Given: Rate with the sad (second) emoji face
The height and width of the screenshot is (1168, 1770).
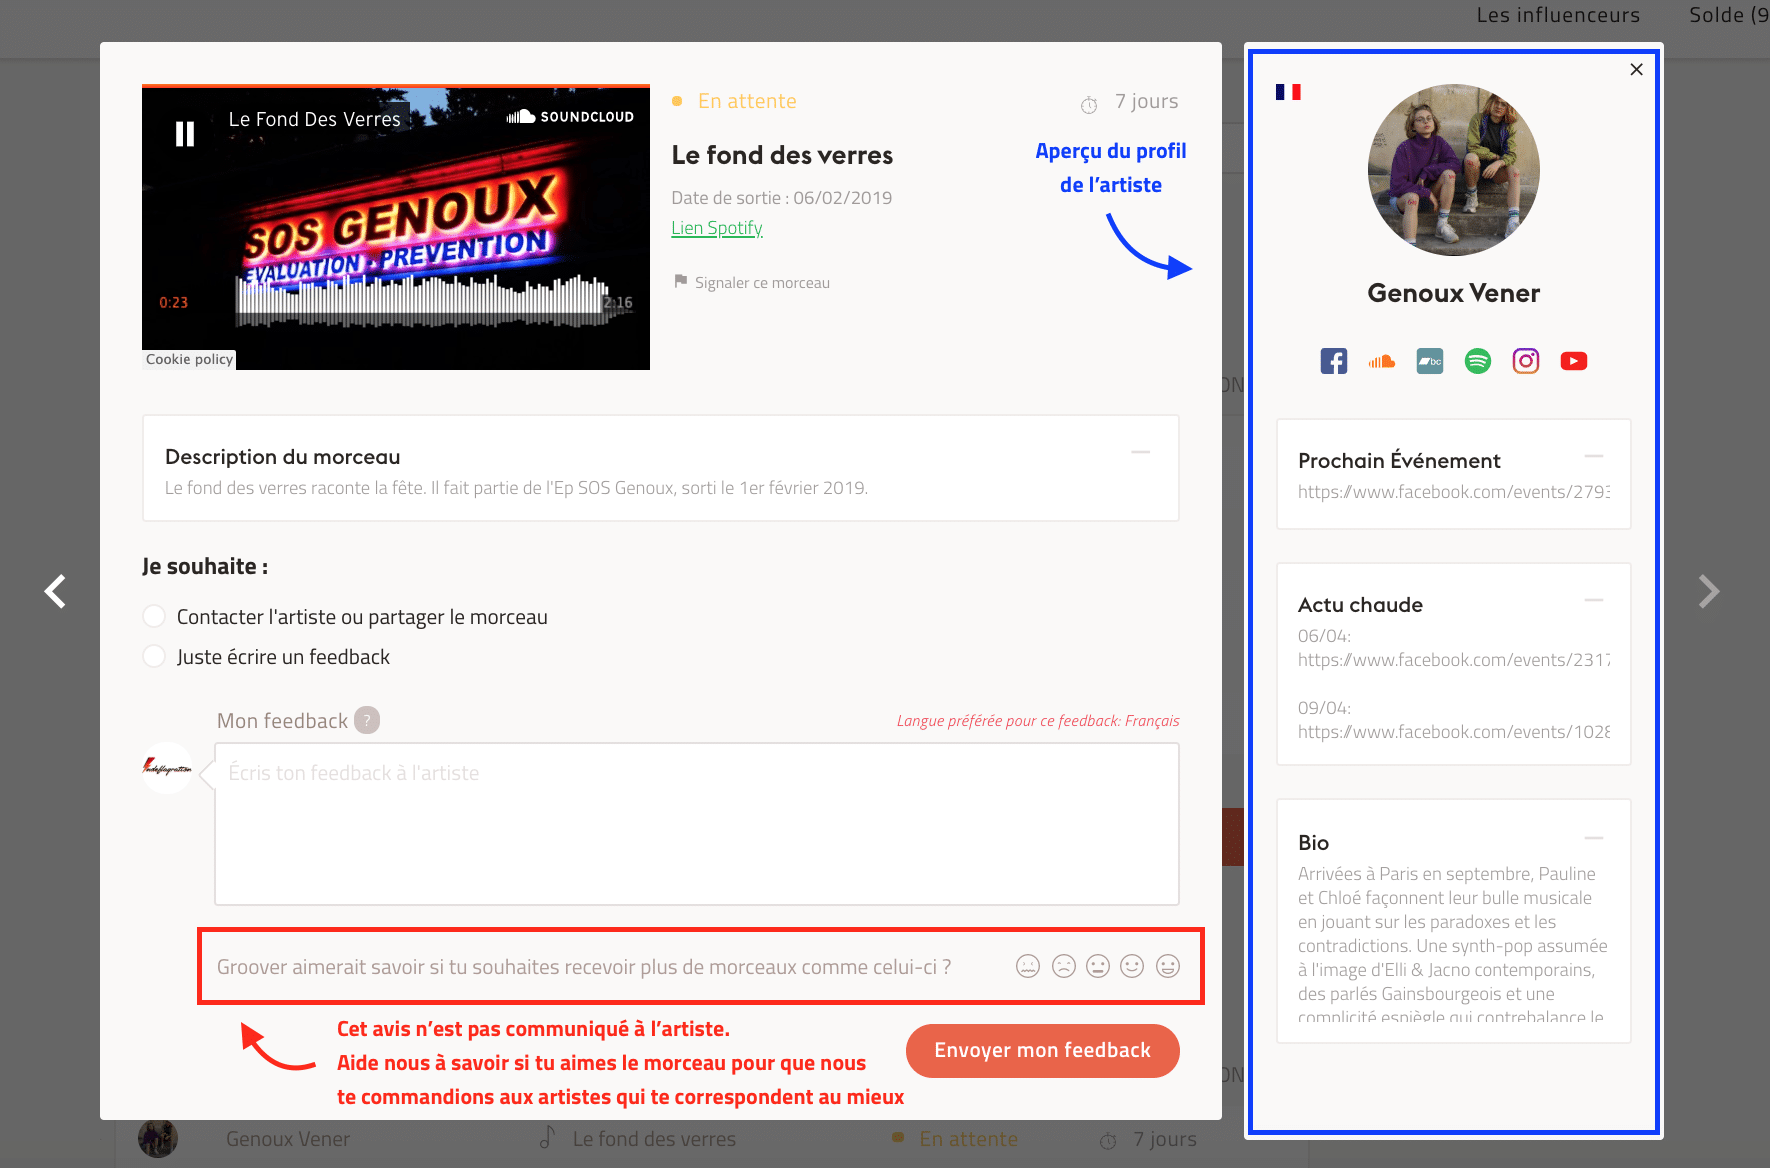Looking at the screenshot, I should (x=1064, y=966).
